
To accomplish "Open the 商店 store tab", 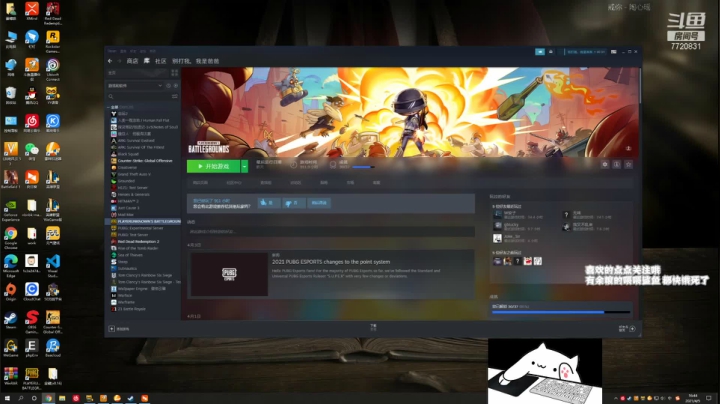I will 132,61.
